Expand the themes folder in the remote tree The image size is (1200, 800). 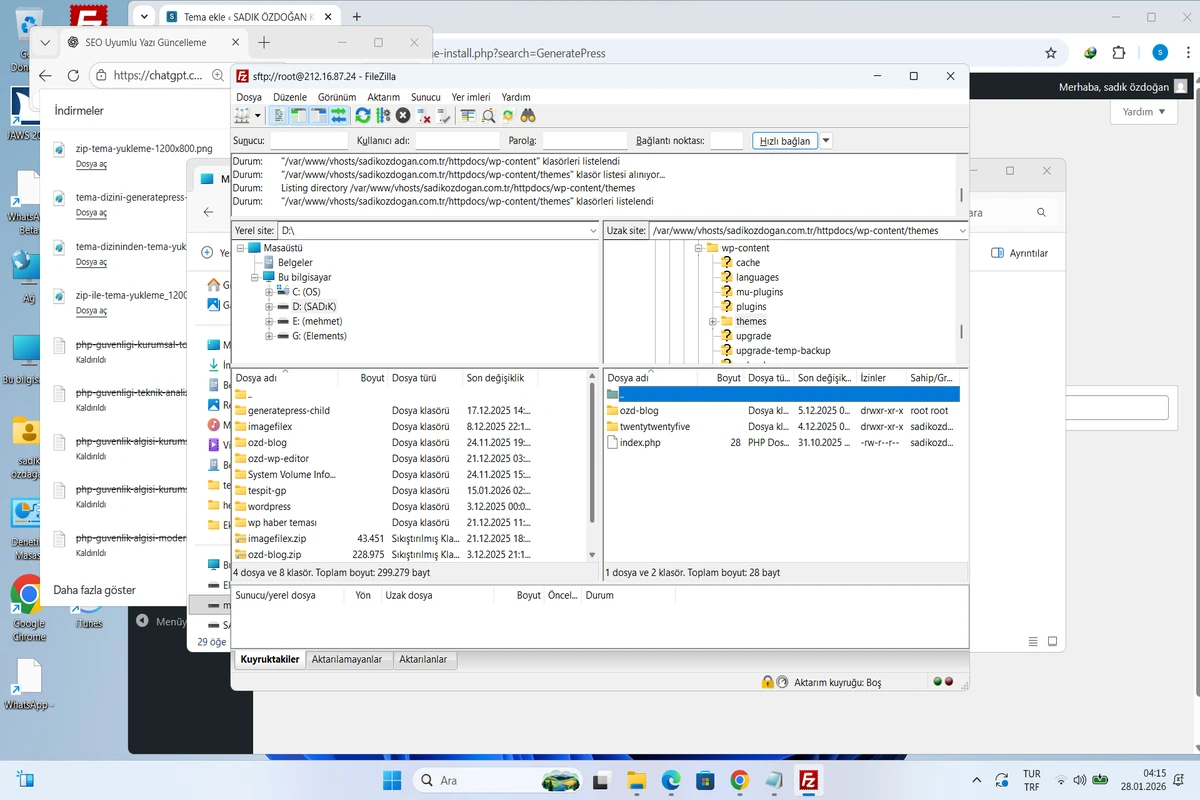point(713,322)
